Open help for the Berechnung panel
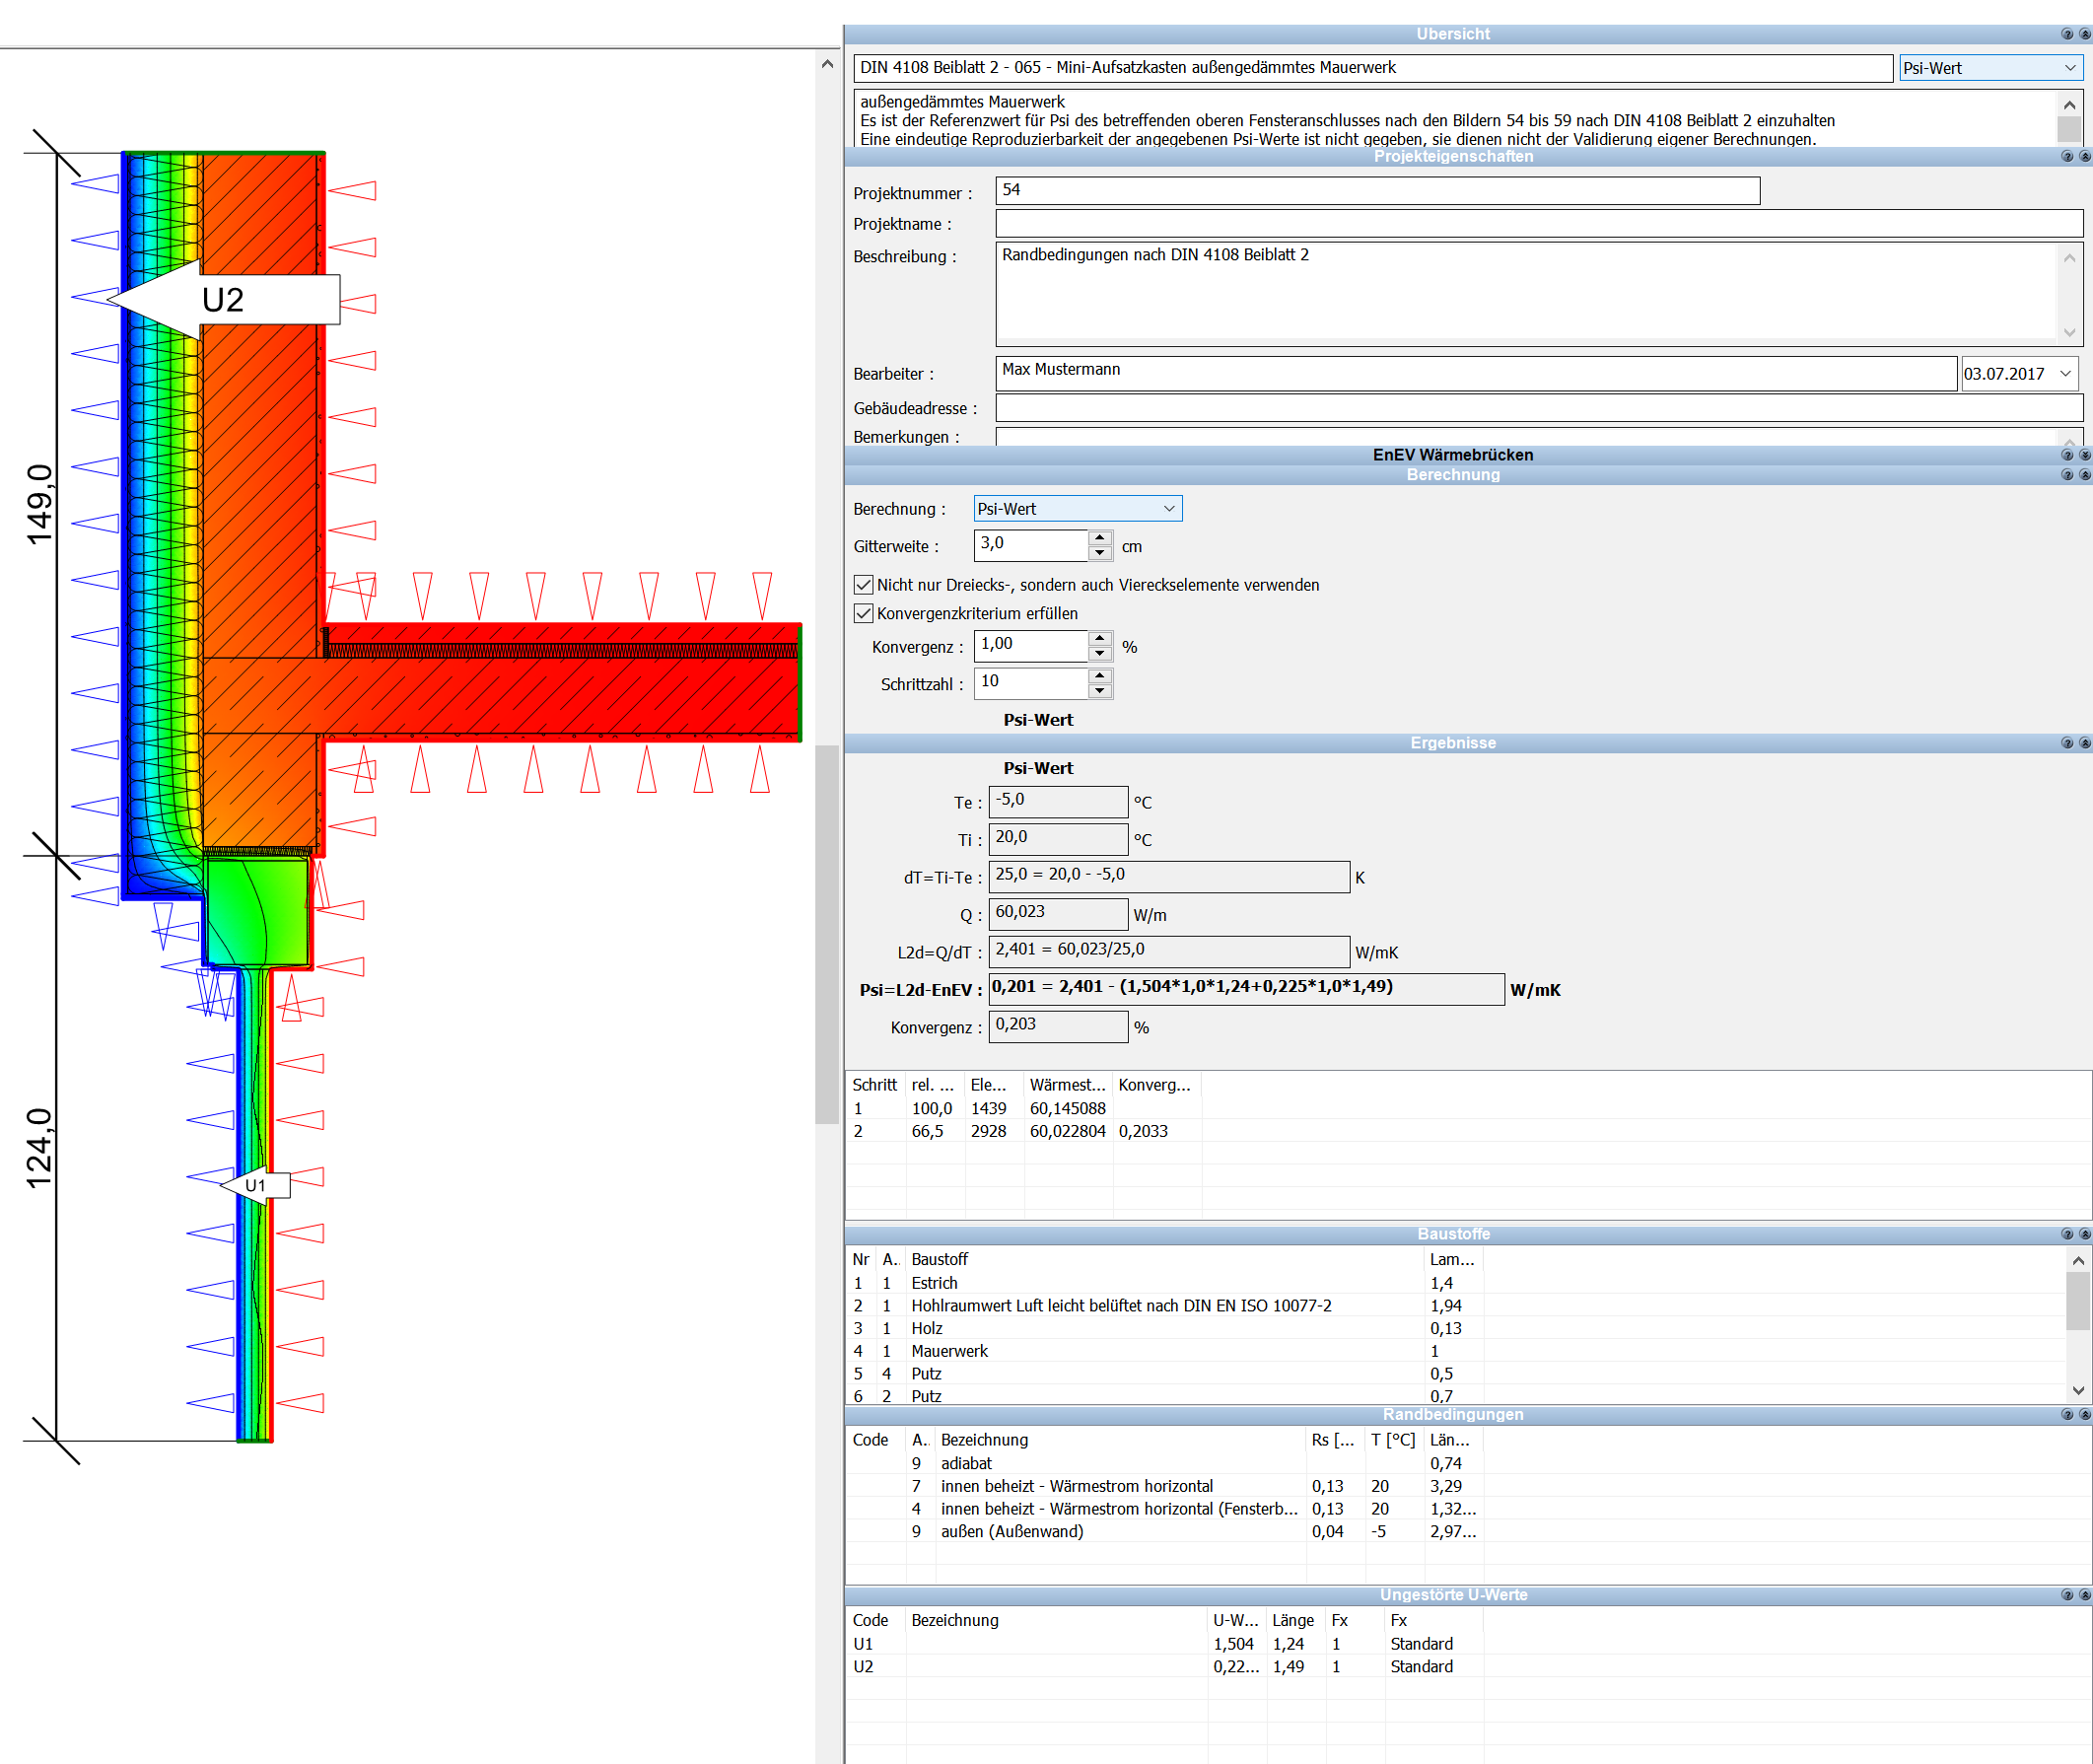This screenshot has height=1764, width=2093. (x=2067, y=475)
